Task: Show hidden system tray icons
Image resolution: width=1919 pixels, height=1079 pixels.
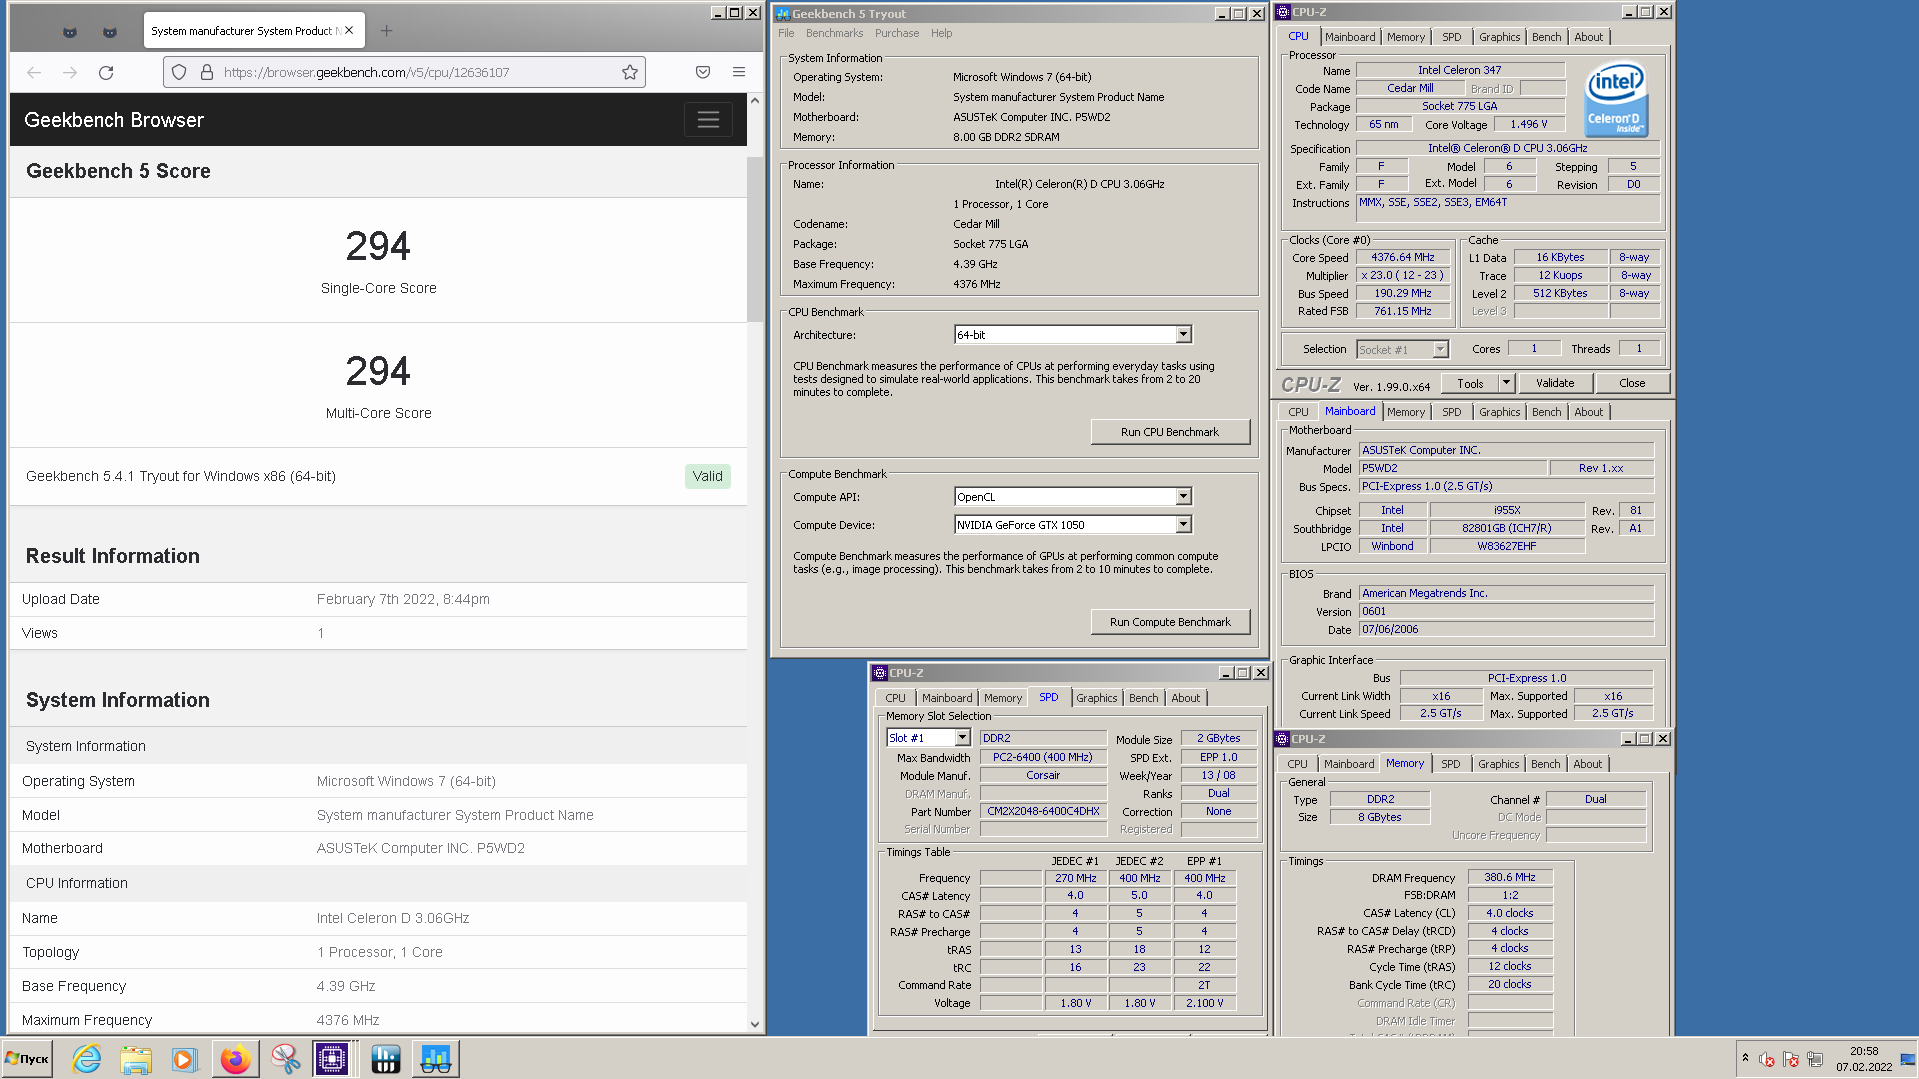Action: pos(1745,1058)
